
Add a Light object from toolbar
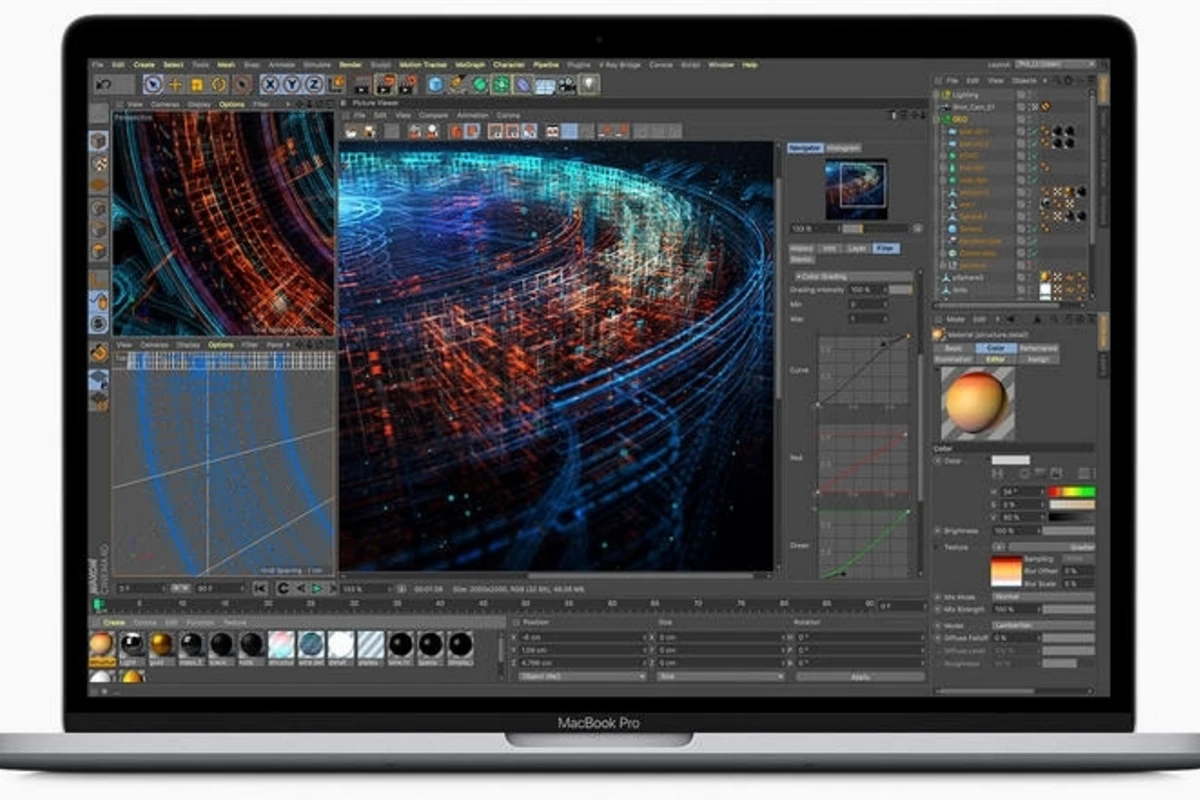tap(590, 85)
